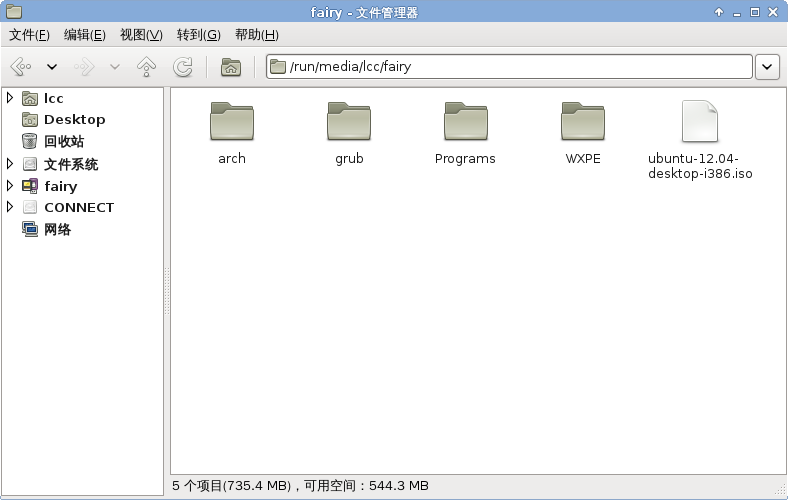Expand the CONNECT tree node

10,207
